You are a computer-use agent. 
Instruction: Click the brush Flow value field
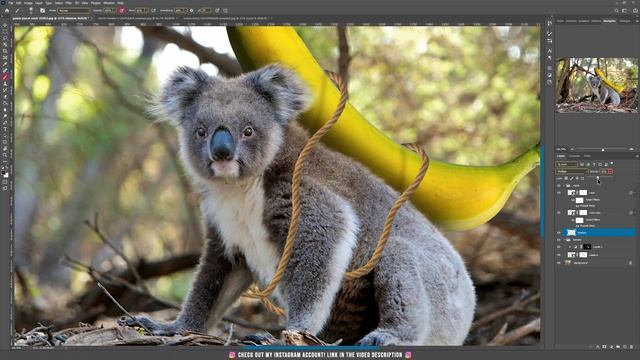point(142,10)
